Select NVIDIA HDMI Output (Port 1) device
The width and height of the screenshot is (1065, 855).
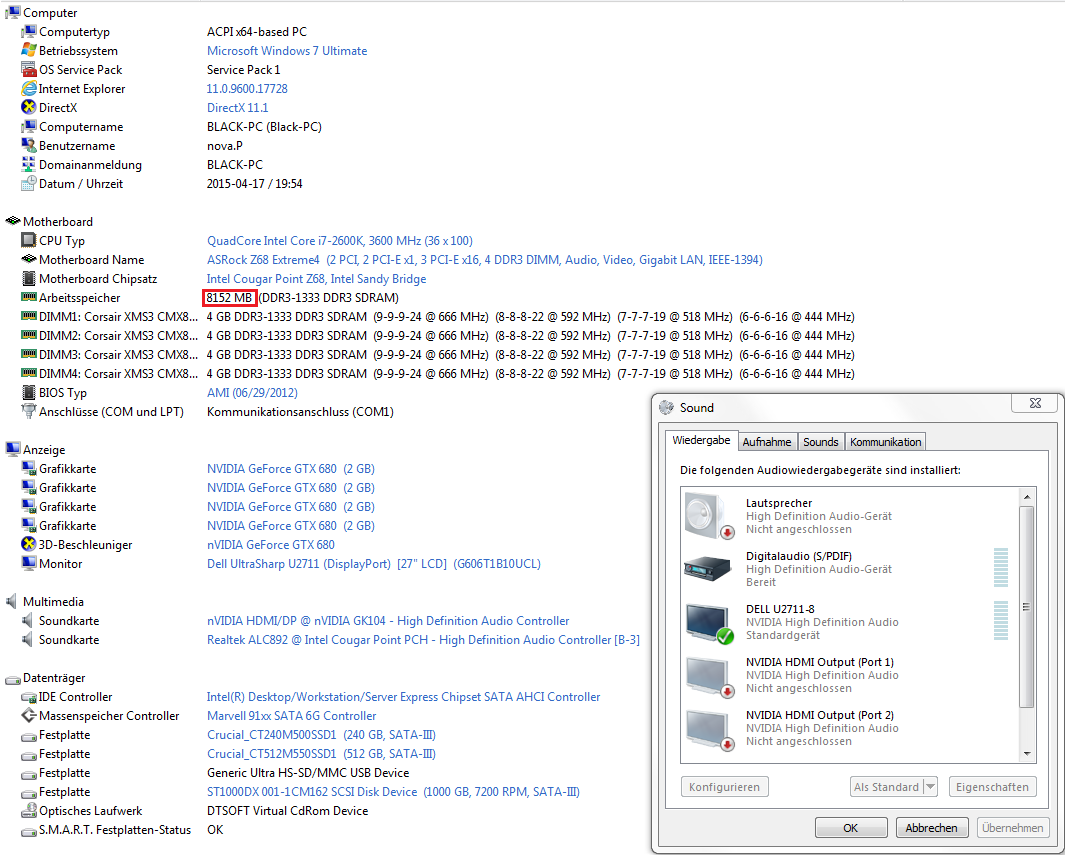tap(849, 675)
